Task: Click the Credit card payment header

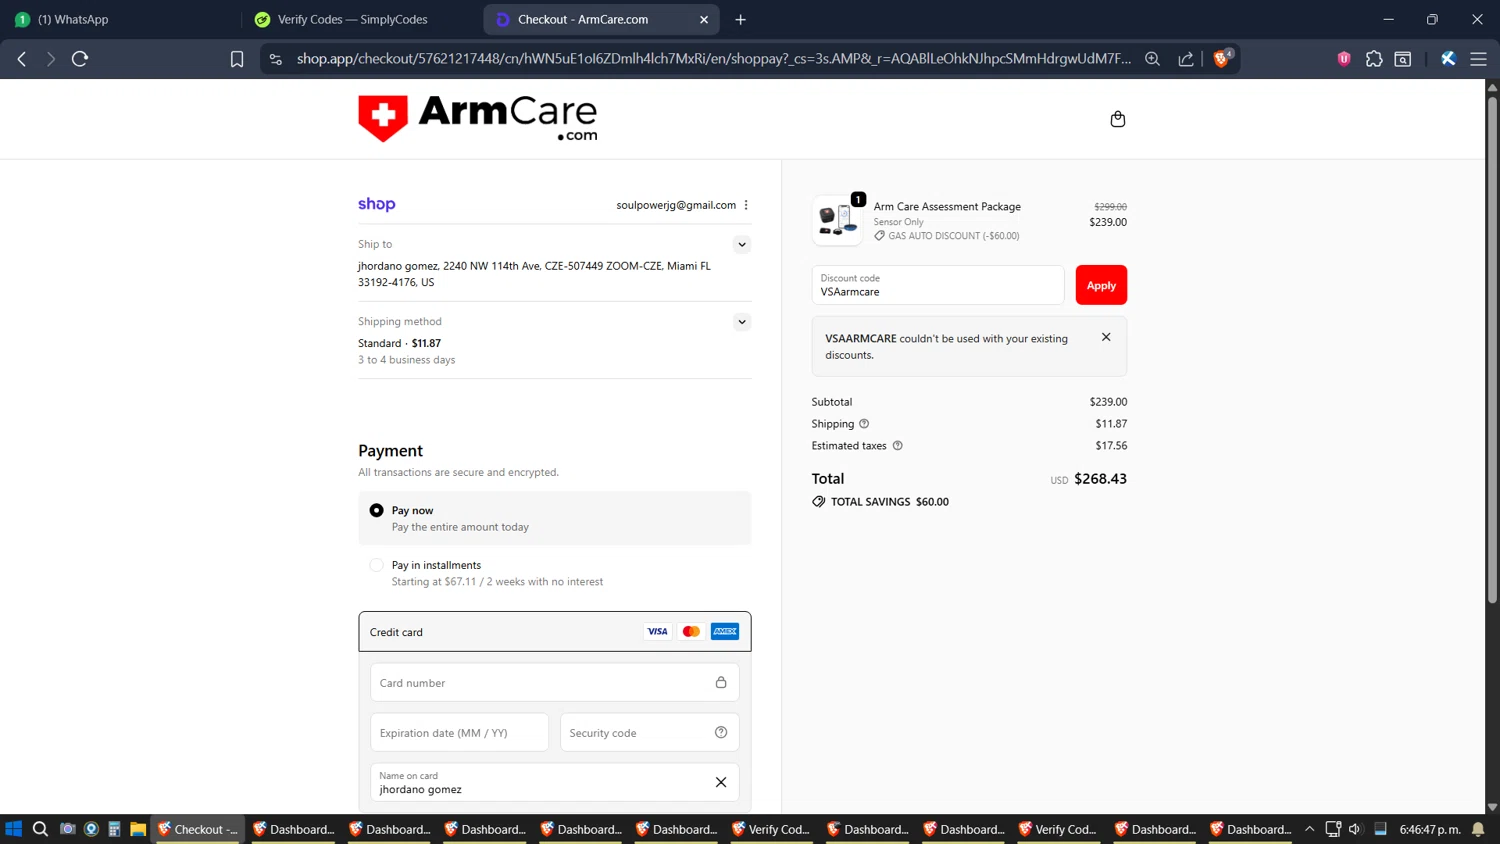Action: (555, 632)
